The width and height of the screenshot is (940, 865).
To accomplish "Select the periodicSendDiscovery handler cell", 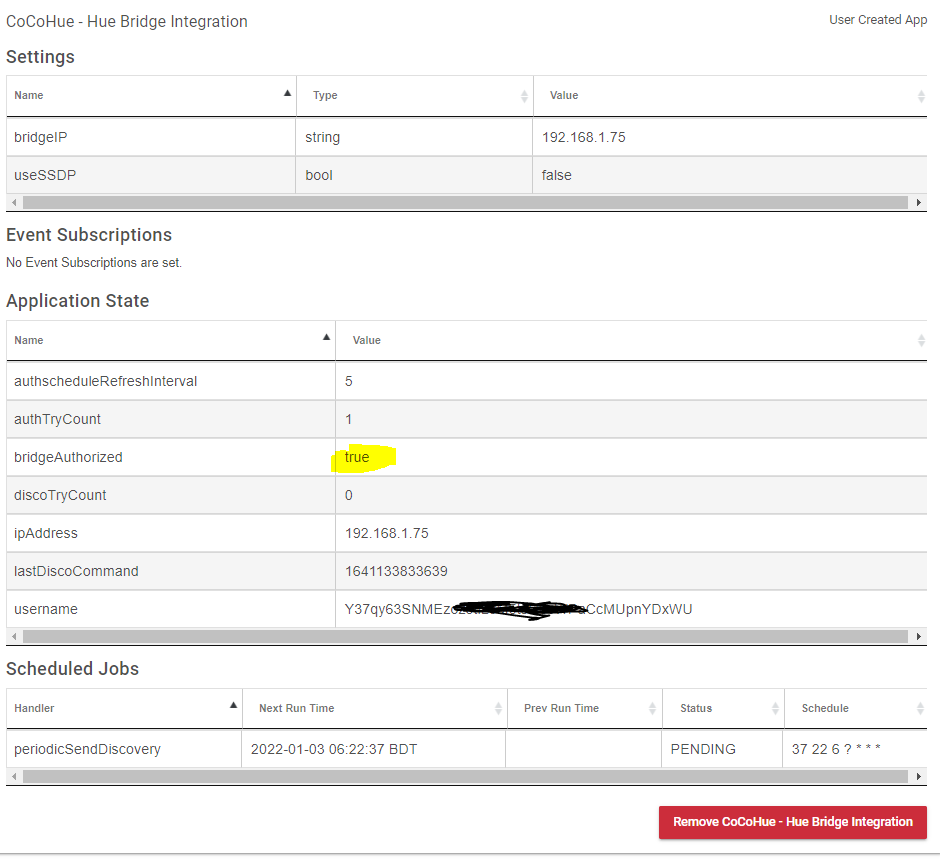I will pos(88,749).
